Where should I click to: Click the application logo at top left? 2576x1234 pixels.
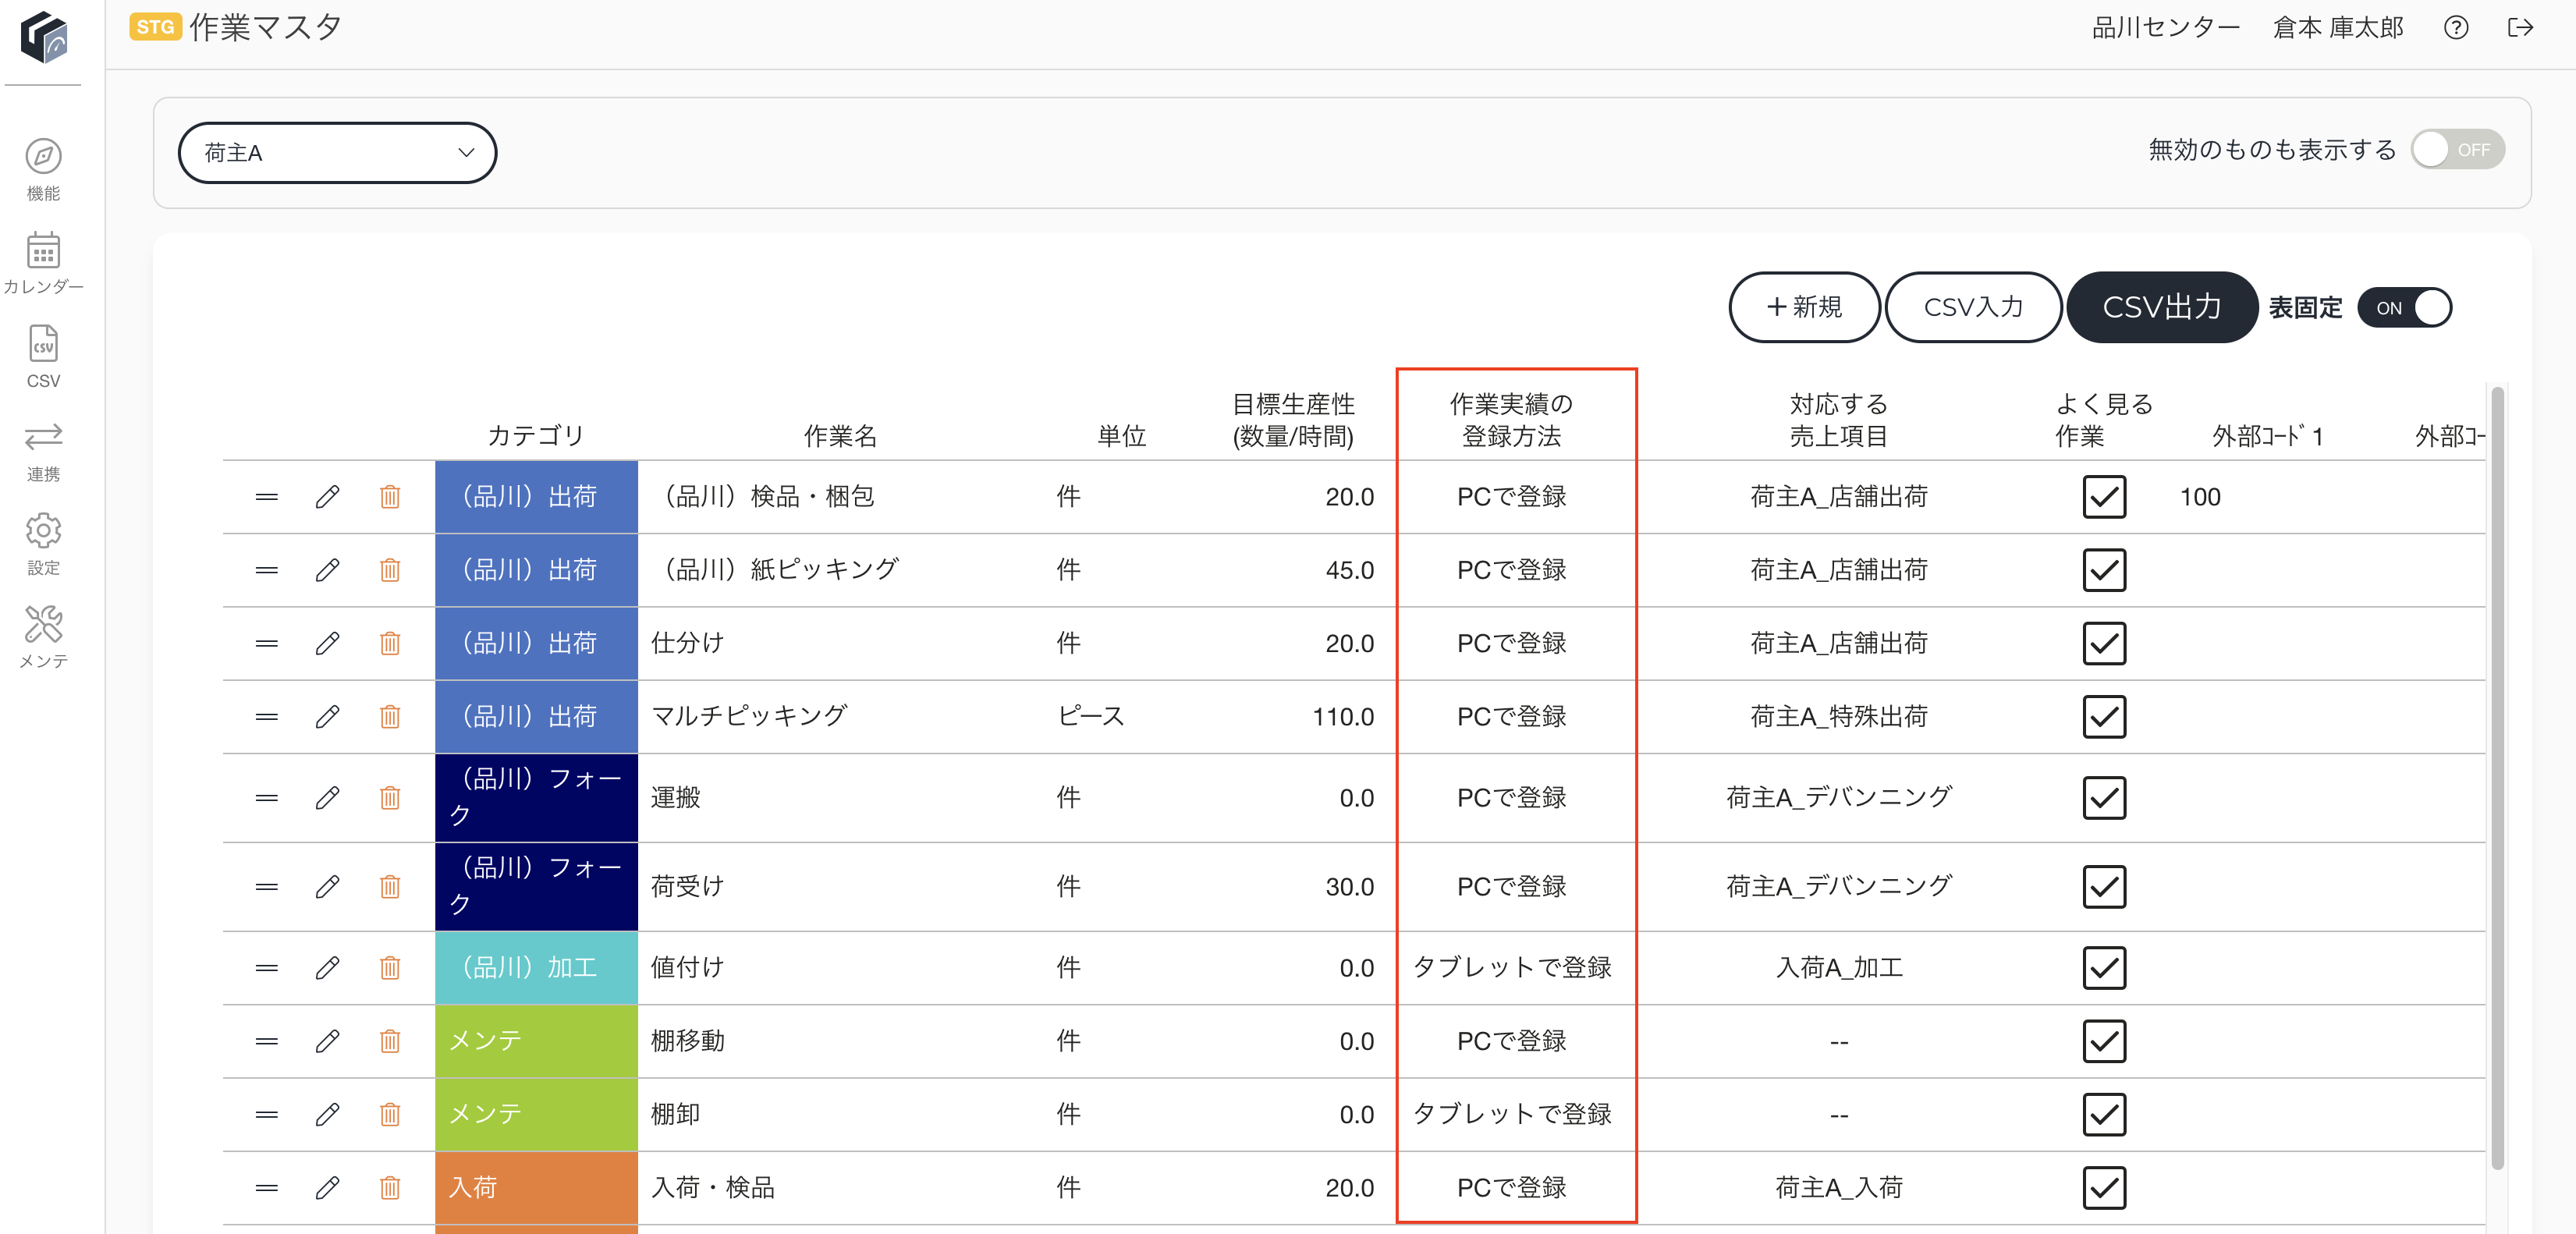45,38
